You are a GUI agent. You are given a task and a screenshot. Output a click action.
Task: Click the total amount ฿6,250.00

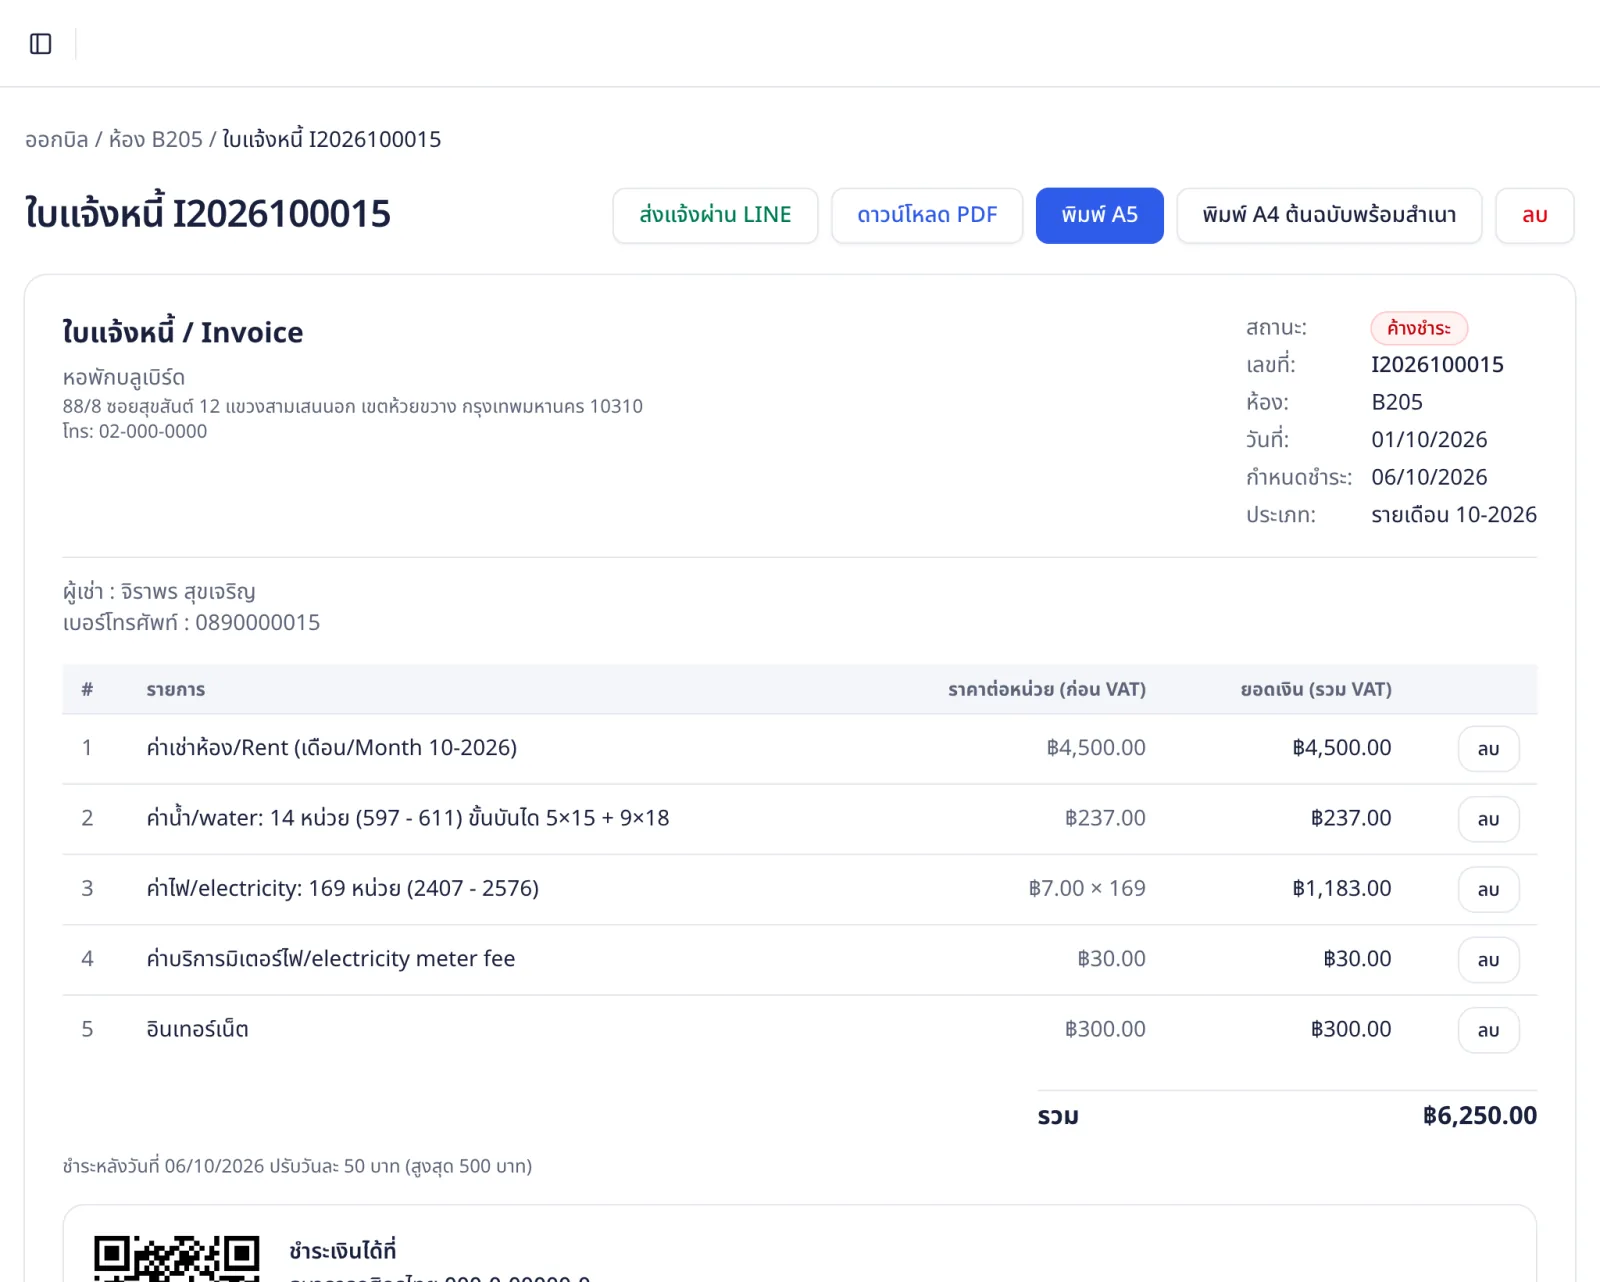pyautogui.click(x=1480, y=1115)
